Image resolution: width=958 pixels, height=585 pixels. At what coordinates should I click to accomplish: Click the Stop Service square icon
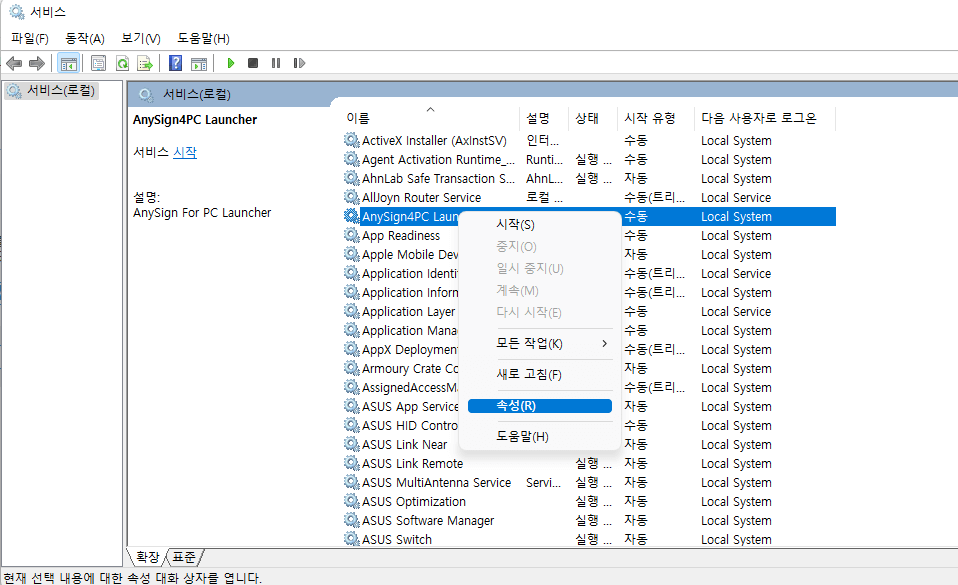coord(252,63)
